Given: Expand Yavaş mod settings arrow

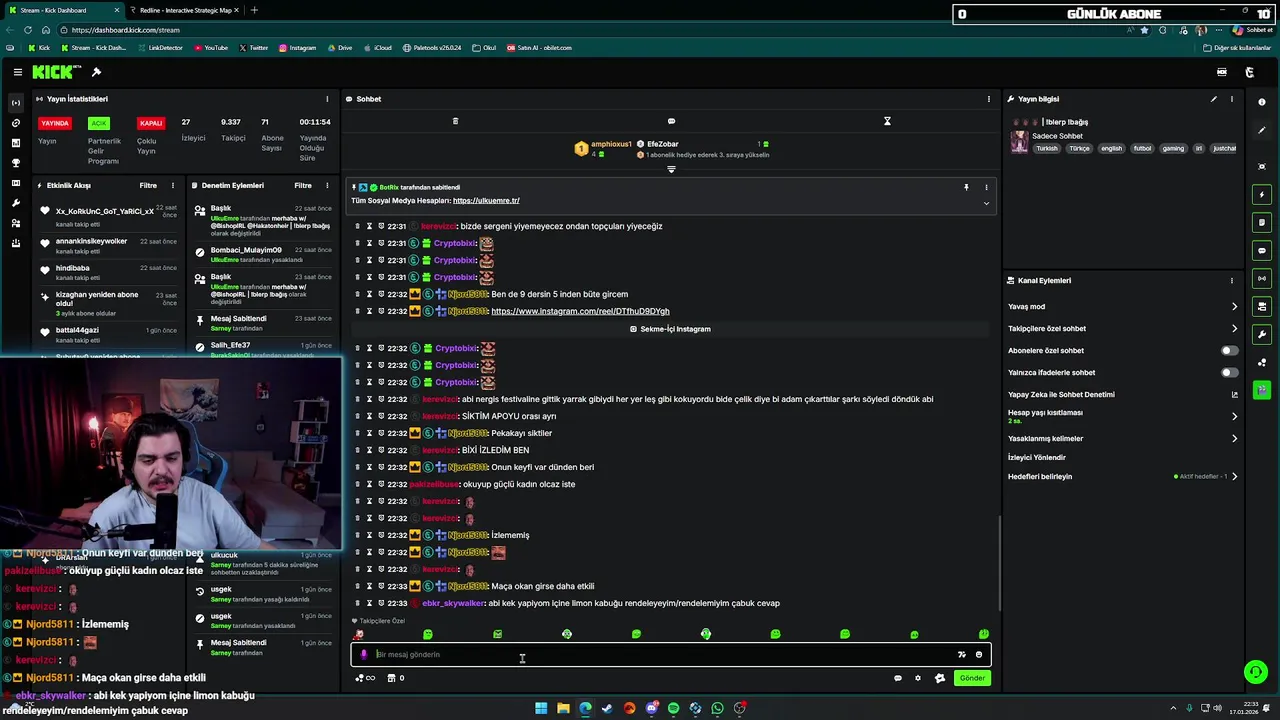Looking at the screenshot, I should pyautogui.click(x=1234, y=307).
